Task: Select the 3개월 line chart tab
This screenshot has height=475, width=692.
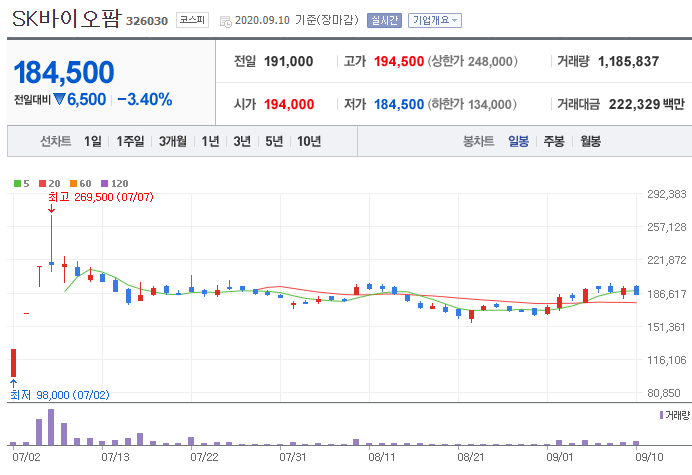Action: tap(173, 141)
